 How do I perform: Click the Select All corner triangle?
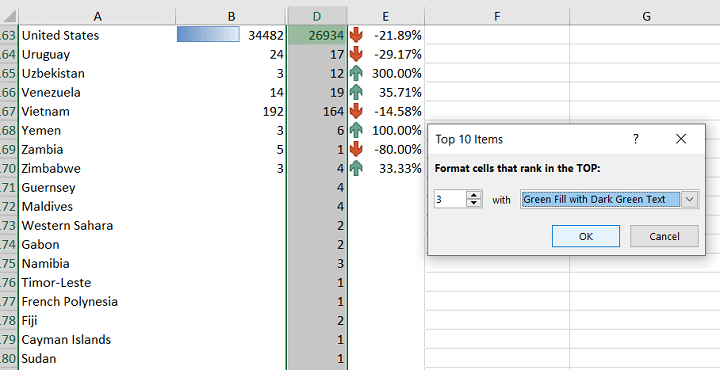click(x=9, y=17)
